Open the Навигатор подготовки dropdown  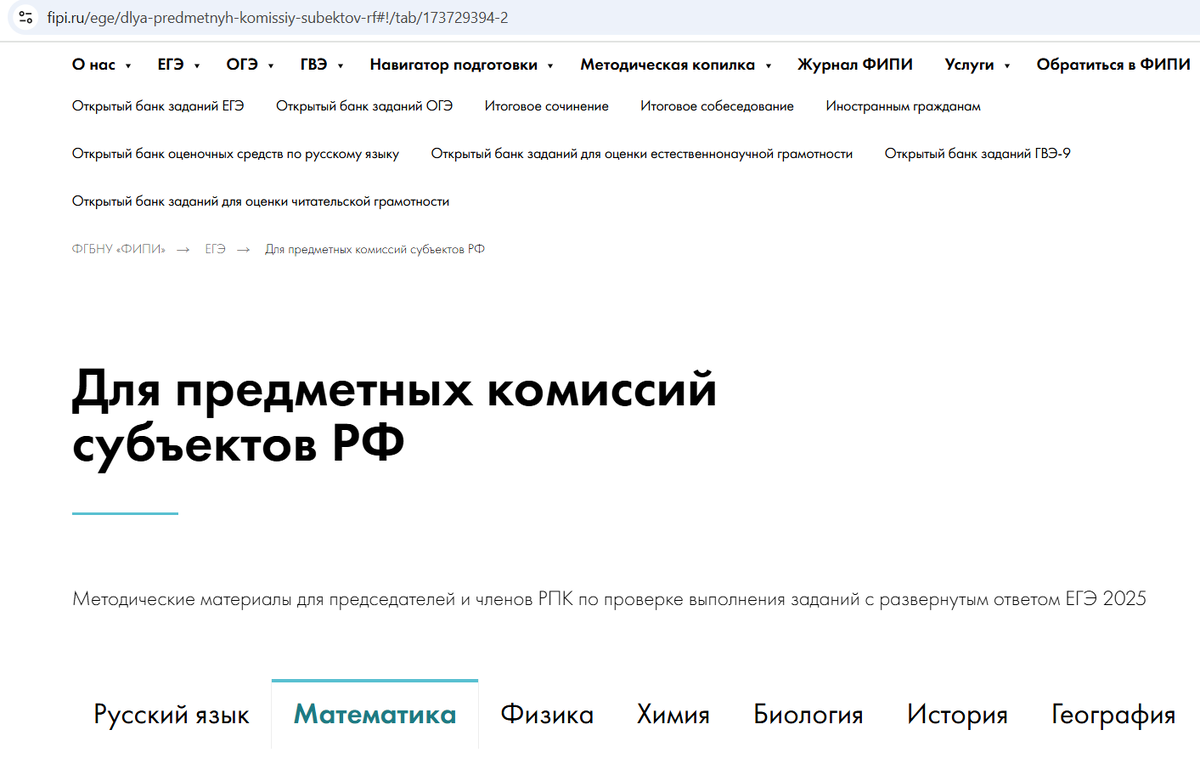pos(455,64)
